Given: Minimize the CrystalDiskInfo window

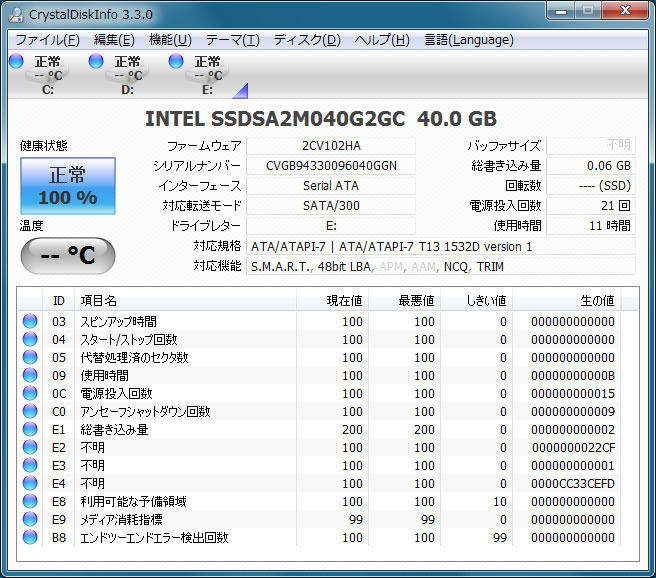Looking at the screenshot, I should coord(561,11).
